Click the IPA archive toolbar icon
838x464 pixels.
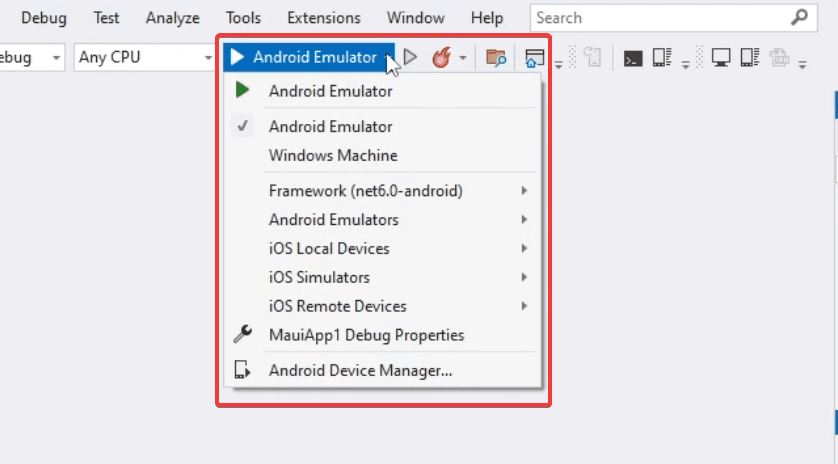[x=779, y=57]
